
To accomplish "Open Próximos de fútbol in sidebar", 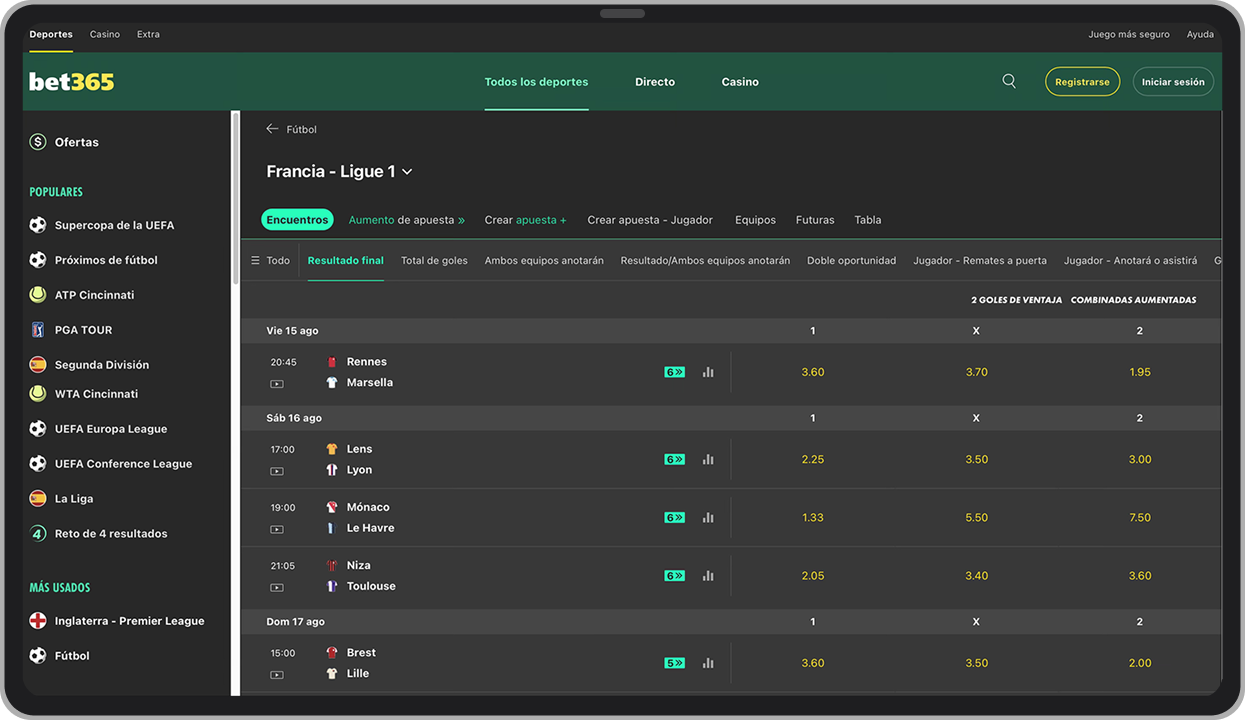I will coord(106,260).
